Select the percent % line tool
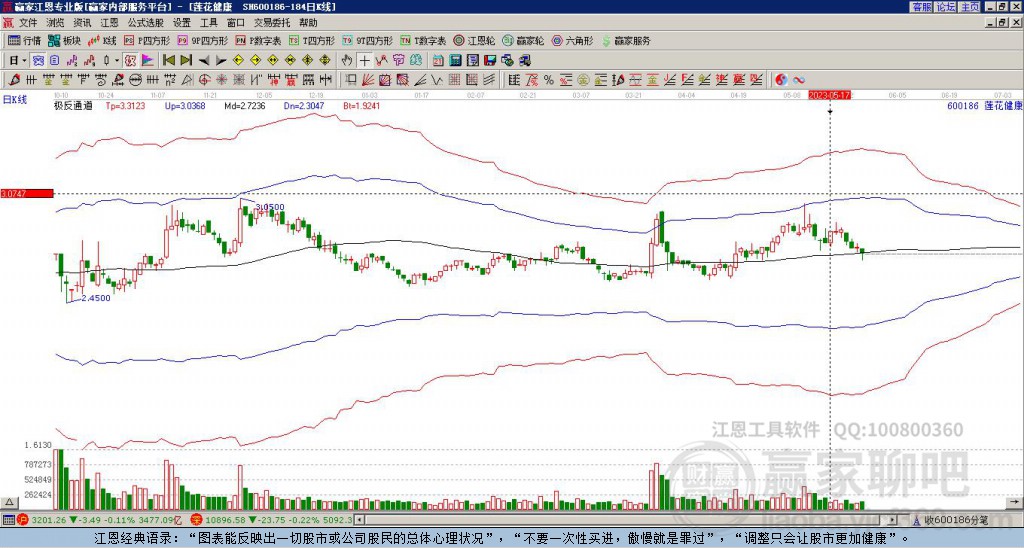 tap(549, 80)
